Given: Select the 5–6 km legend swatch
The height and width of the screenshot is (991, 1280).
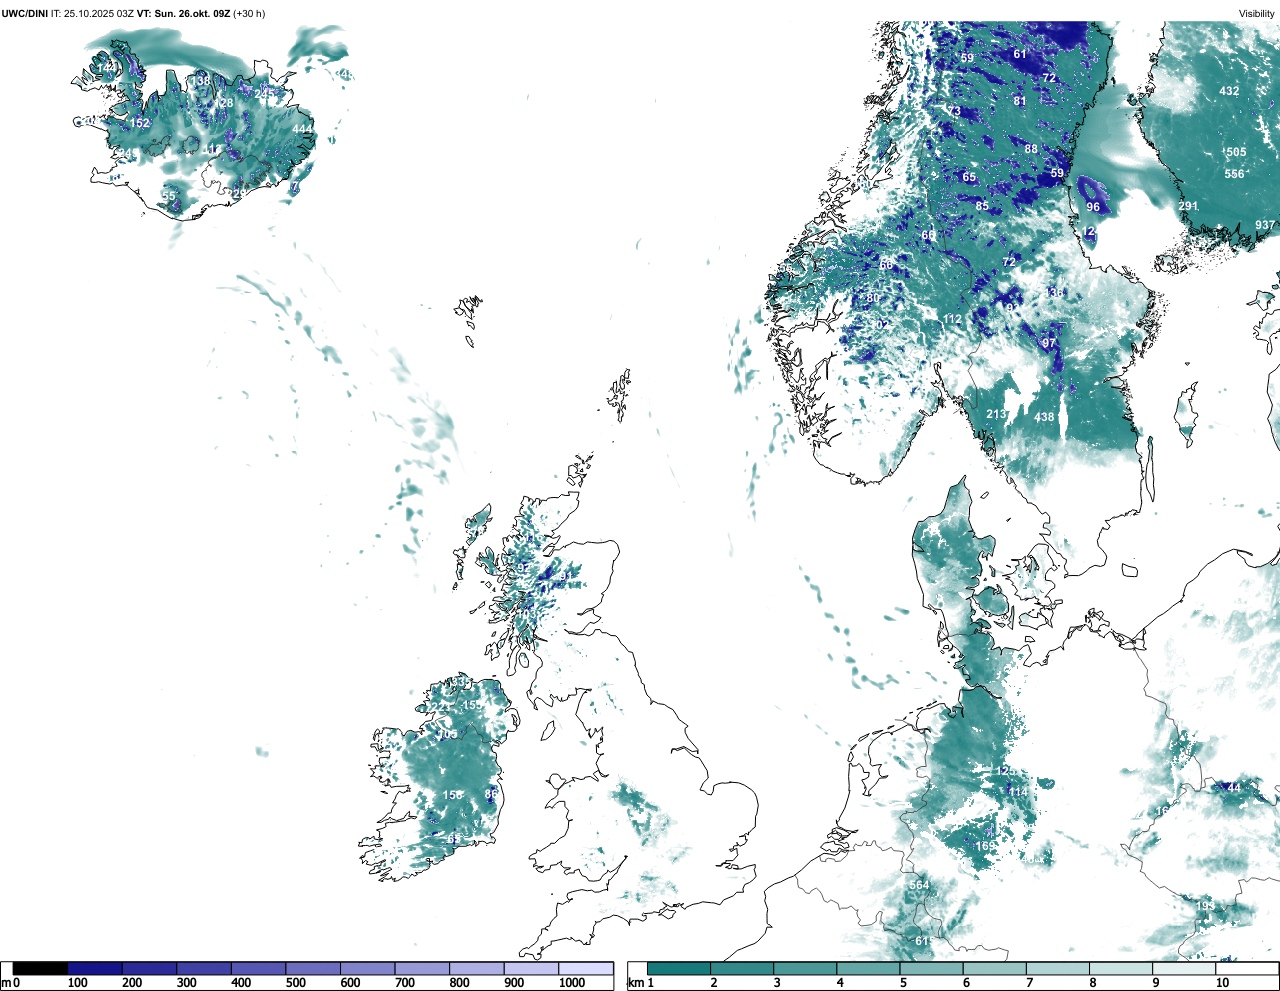Looking at the screenshot, I should pos(931,968).
